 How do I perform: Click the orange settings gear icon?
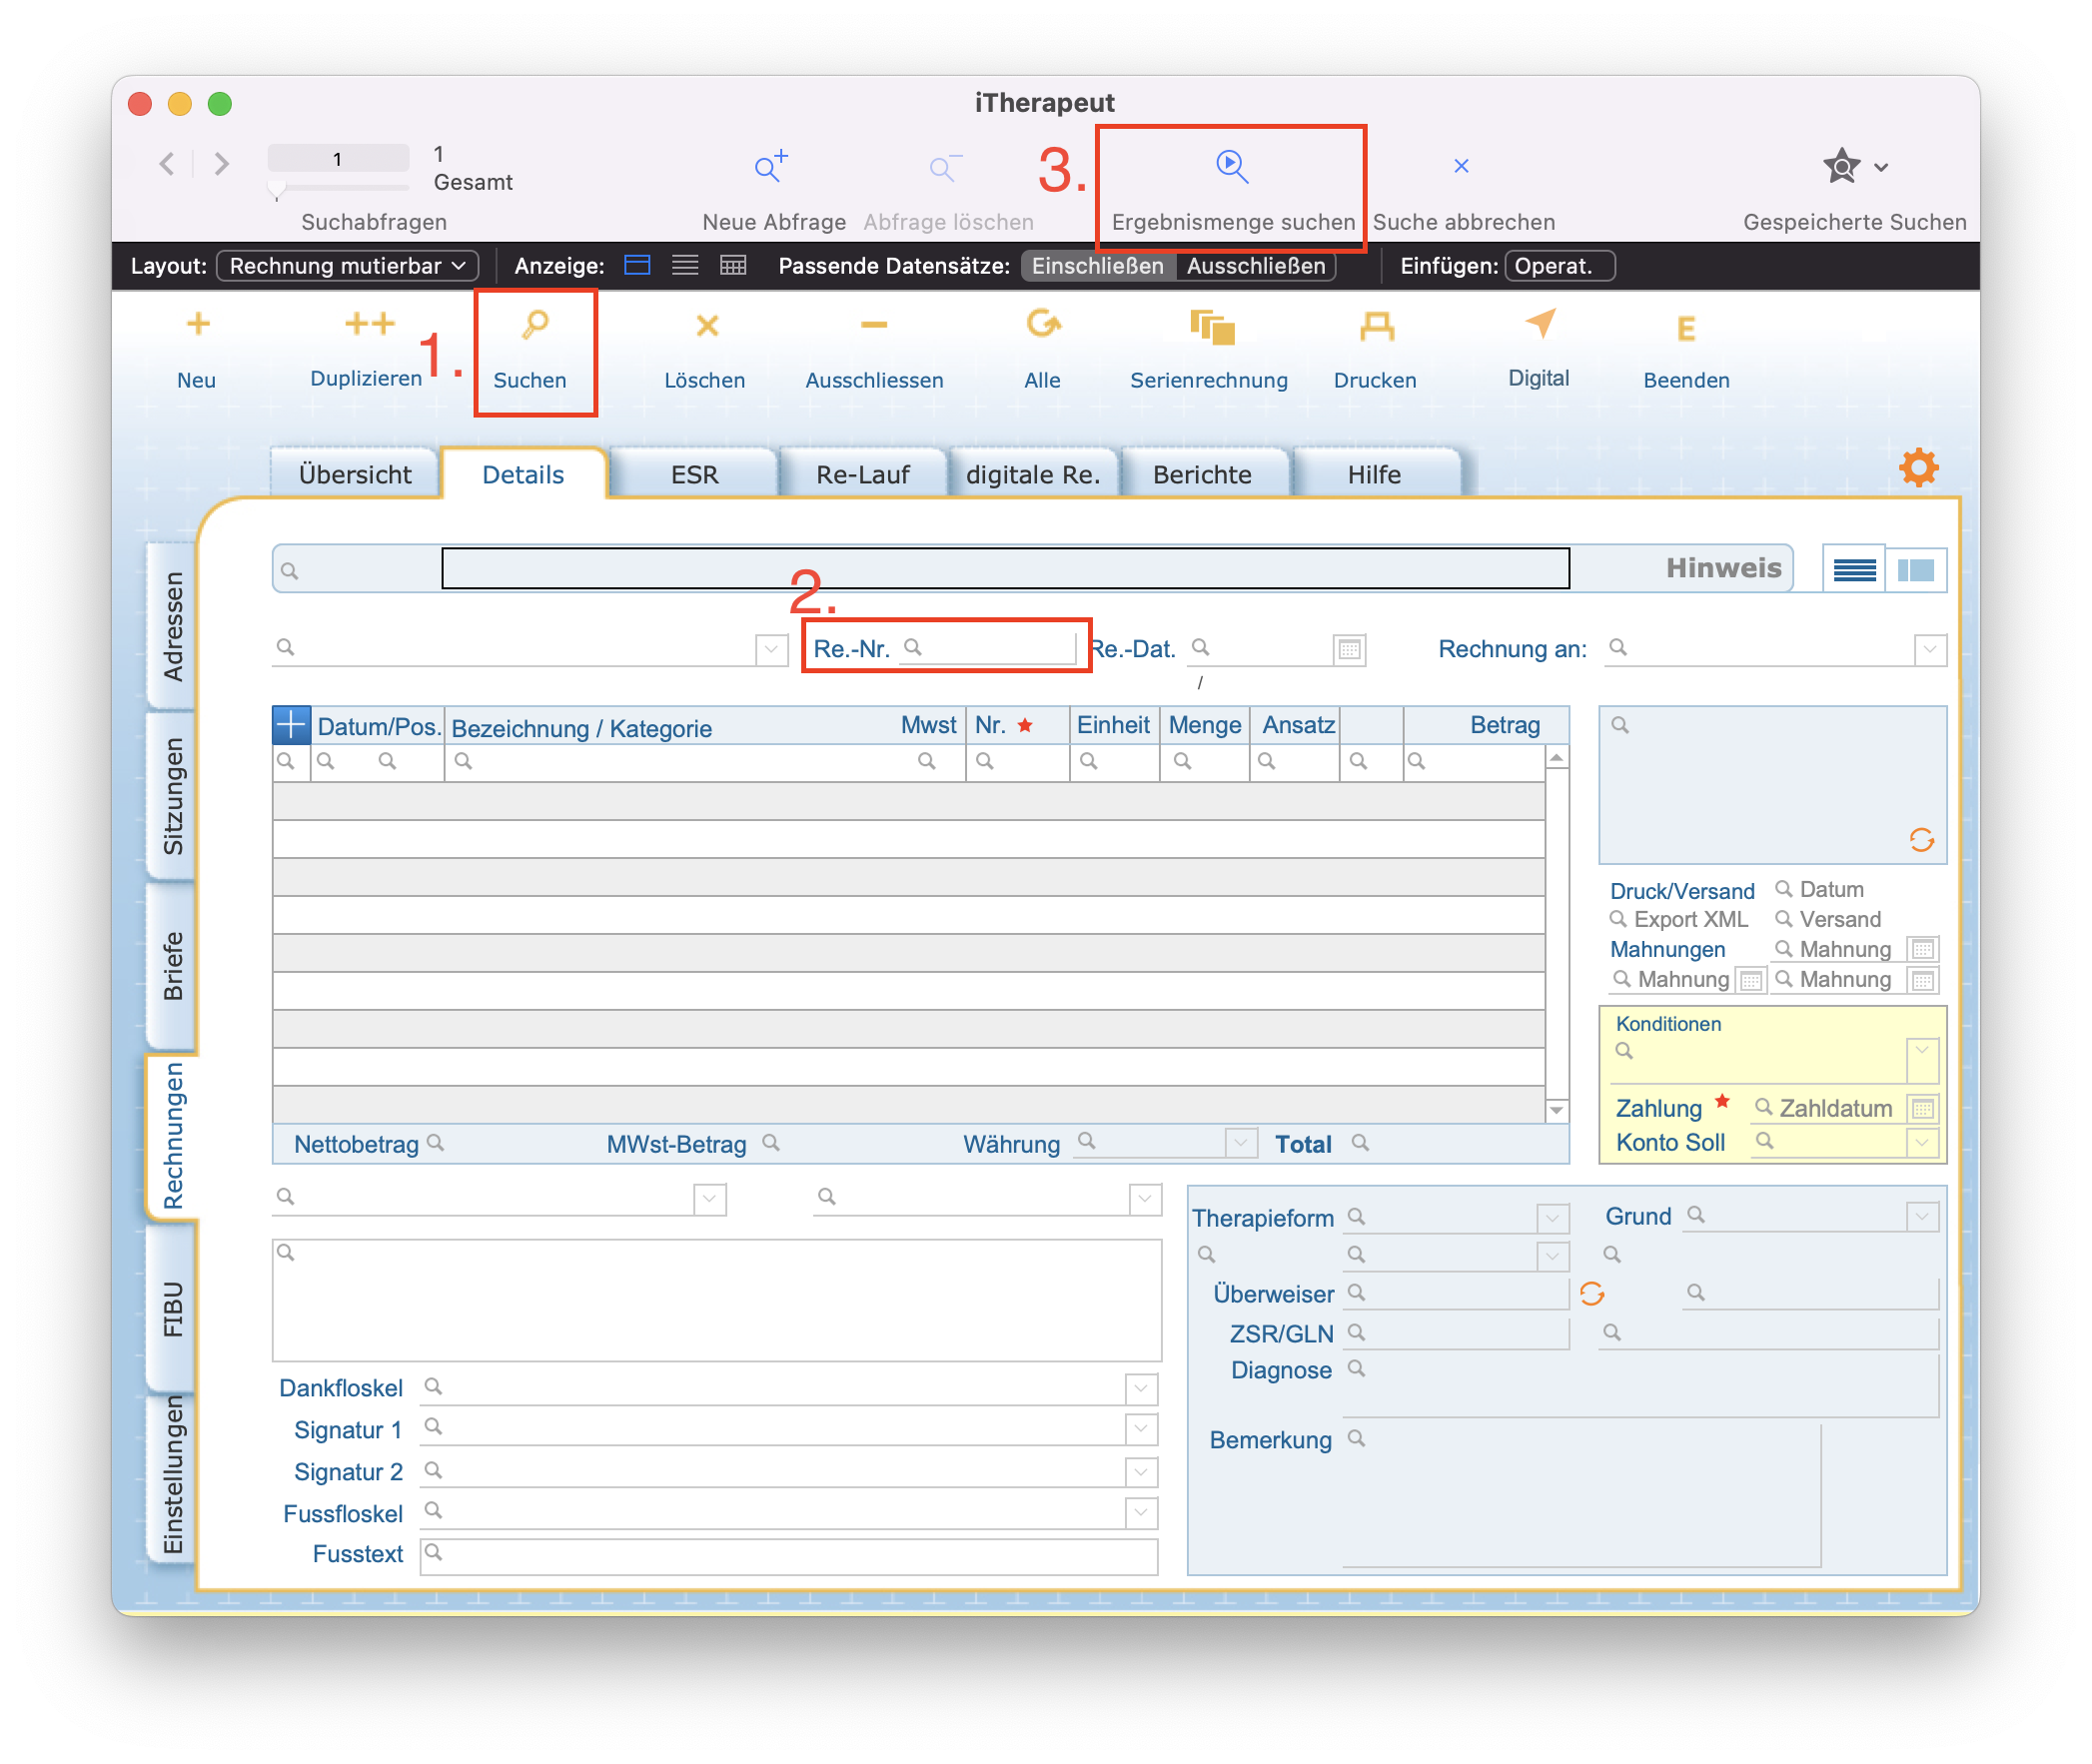(1918, 467)
